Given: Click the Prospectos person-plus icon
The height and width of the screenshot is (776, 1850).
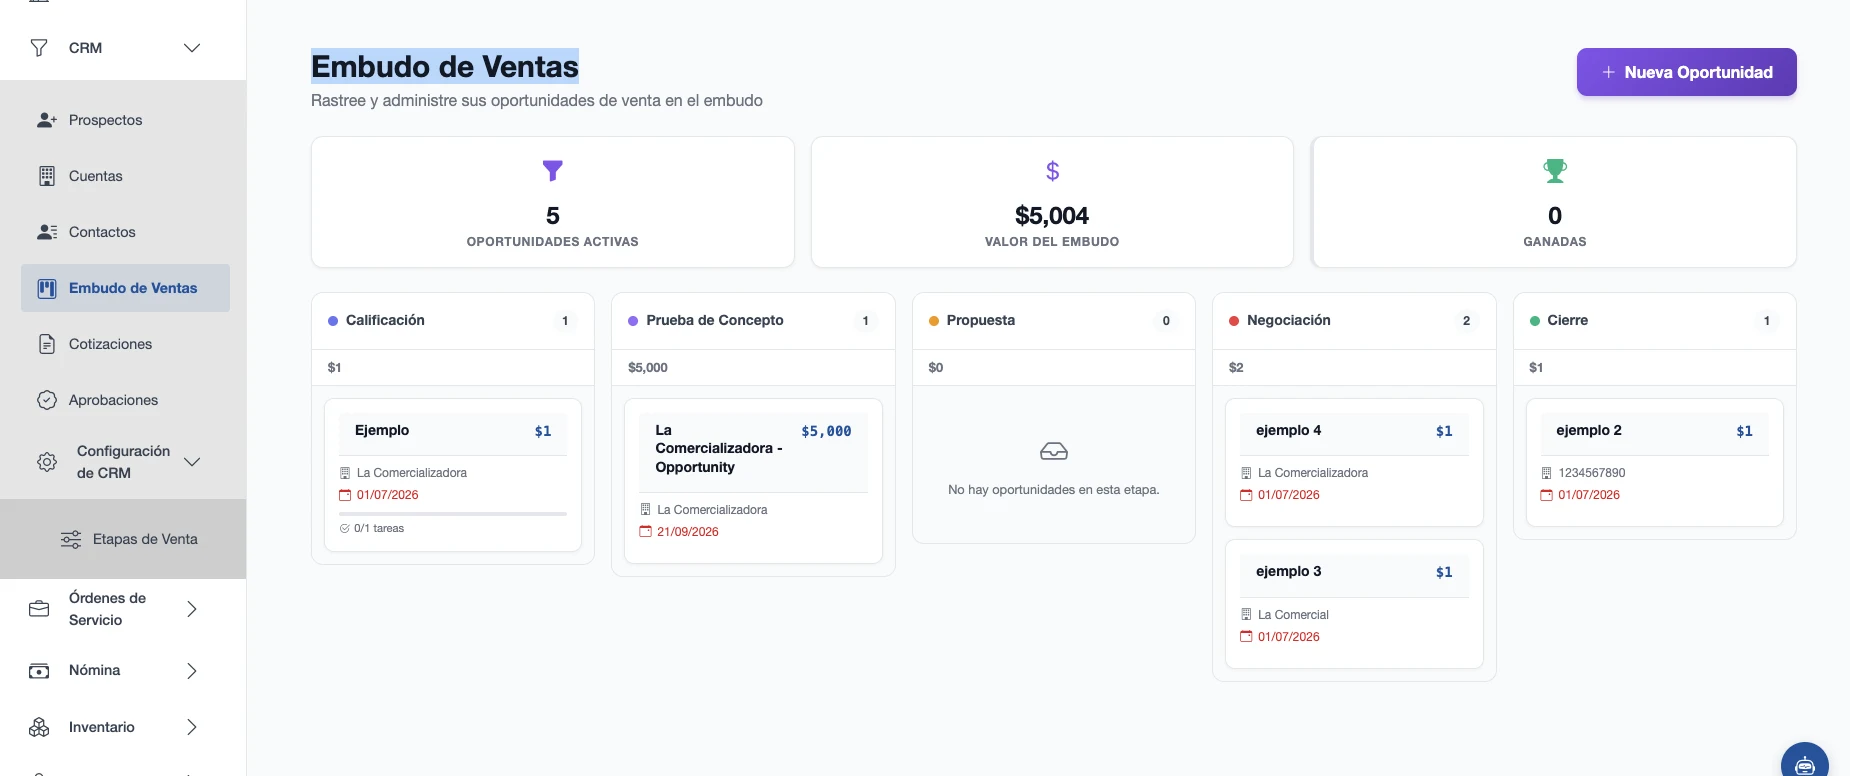Looking at the screenshot, I should point(47,120).
